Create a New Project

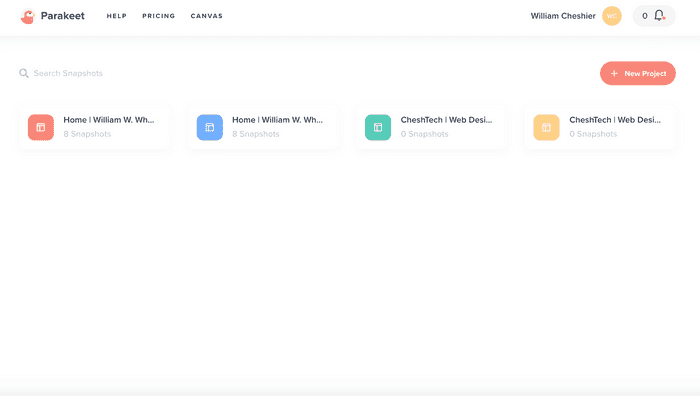coord(638,73)
